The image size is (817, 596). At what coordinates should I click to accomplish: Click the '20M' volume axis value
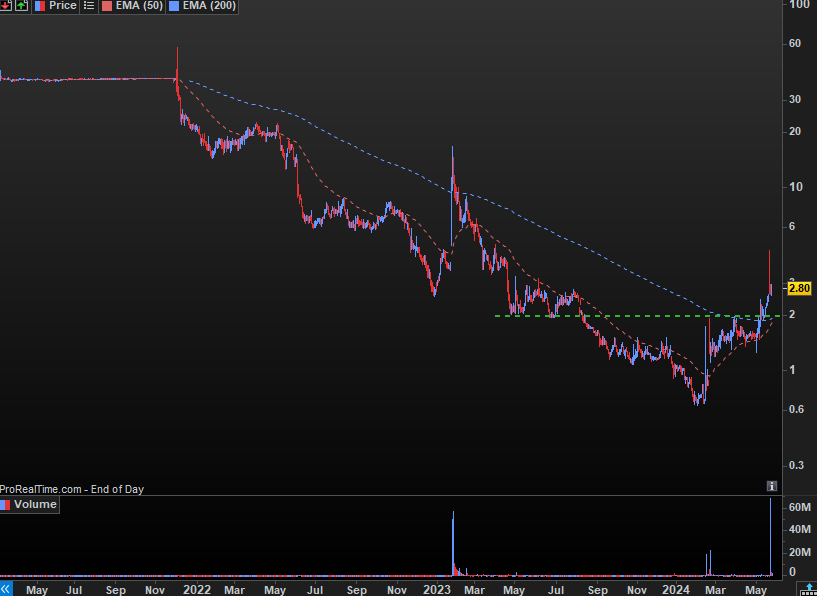799,552
